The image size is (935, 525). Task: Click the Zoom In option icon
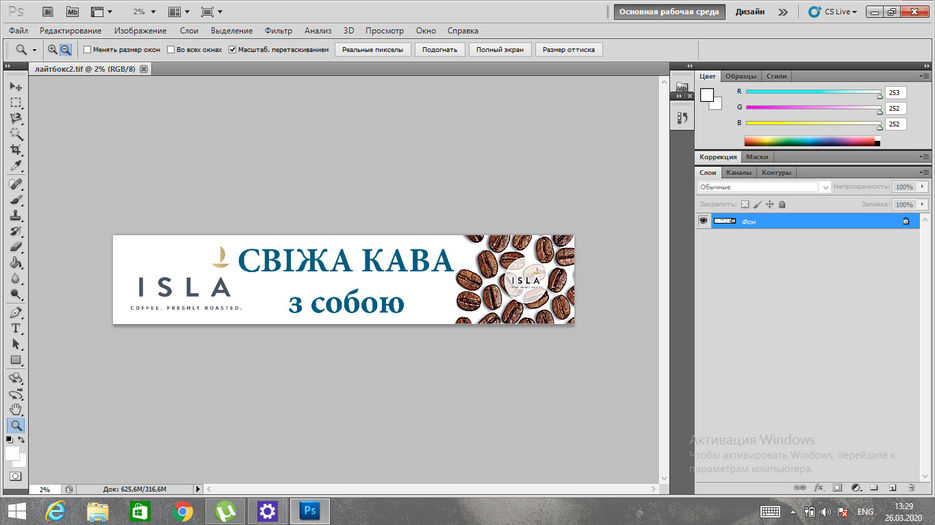tap(52, 50)
